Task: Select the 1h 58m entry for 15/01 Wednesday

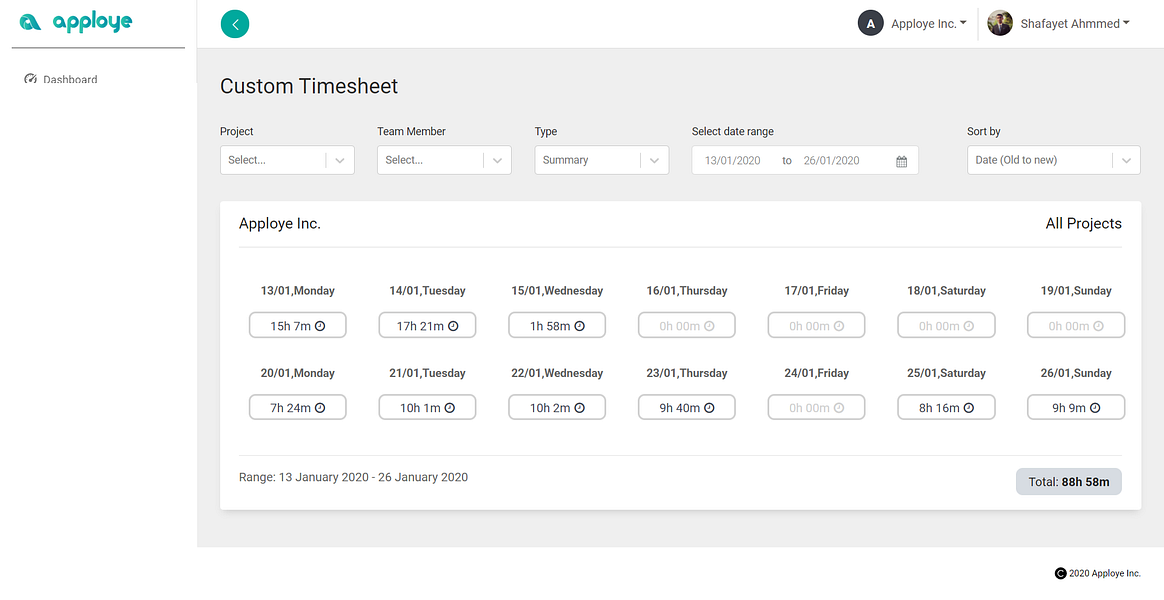Action: (x=557, y=325)
